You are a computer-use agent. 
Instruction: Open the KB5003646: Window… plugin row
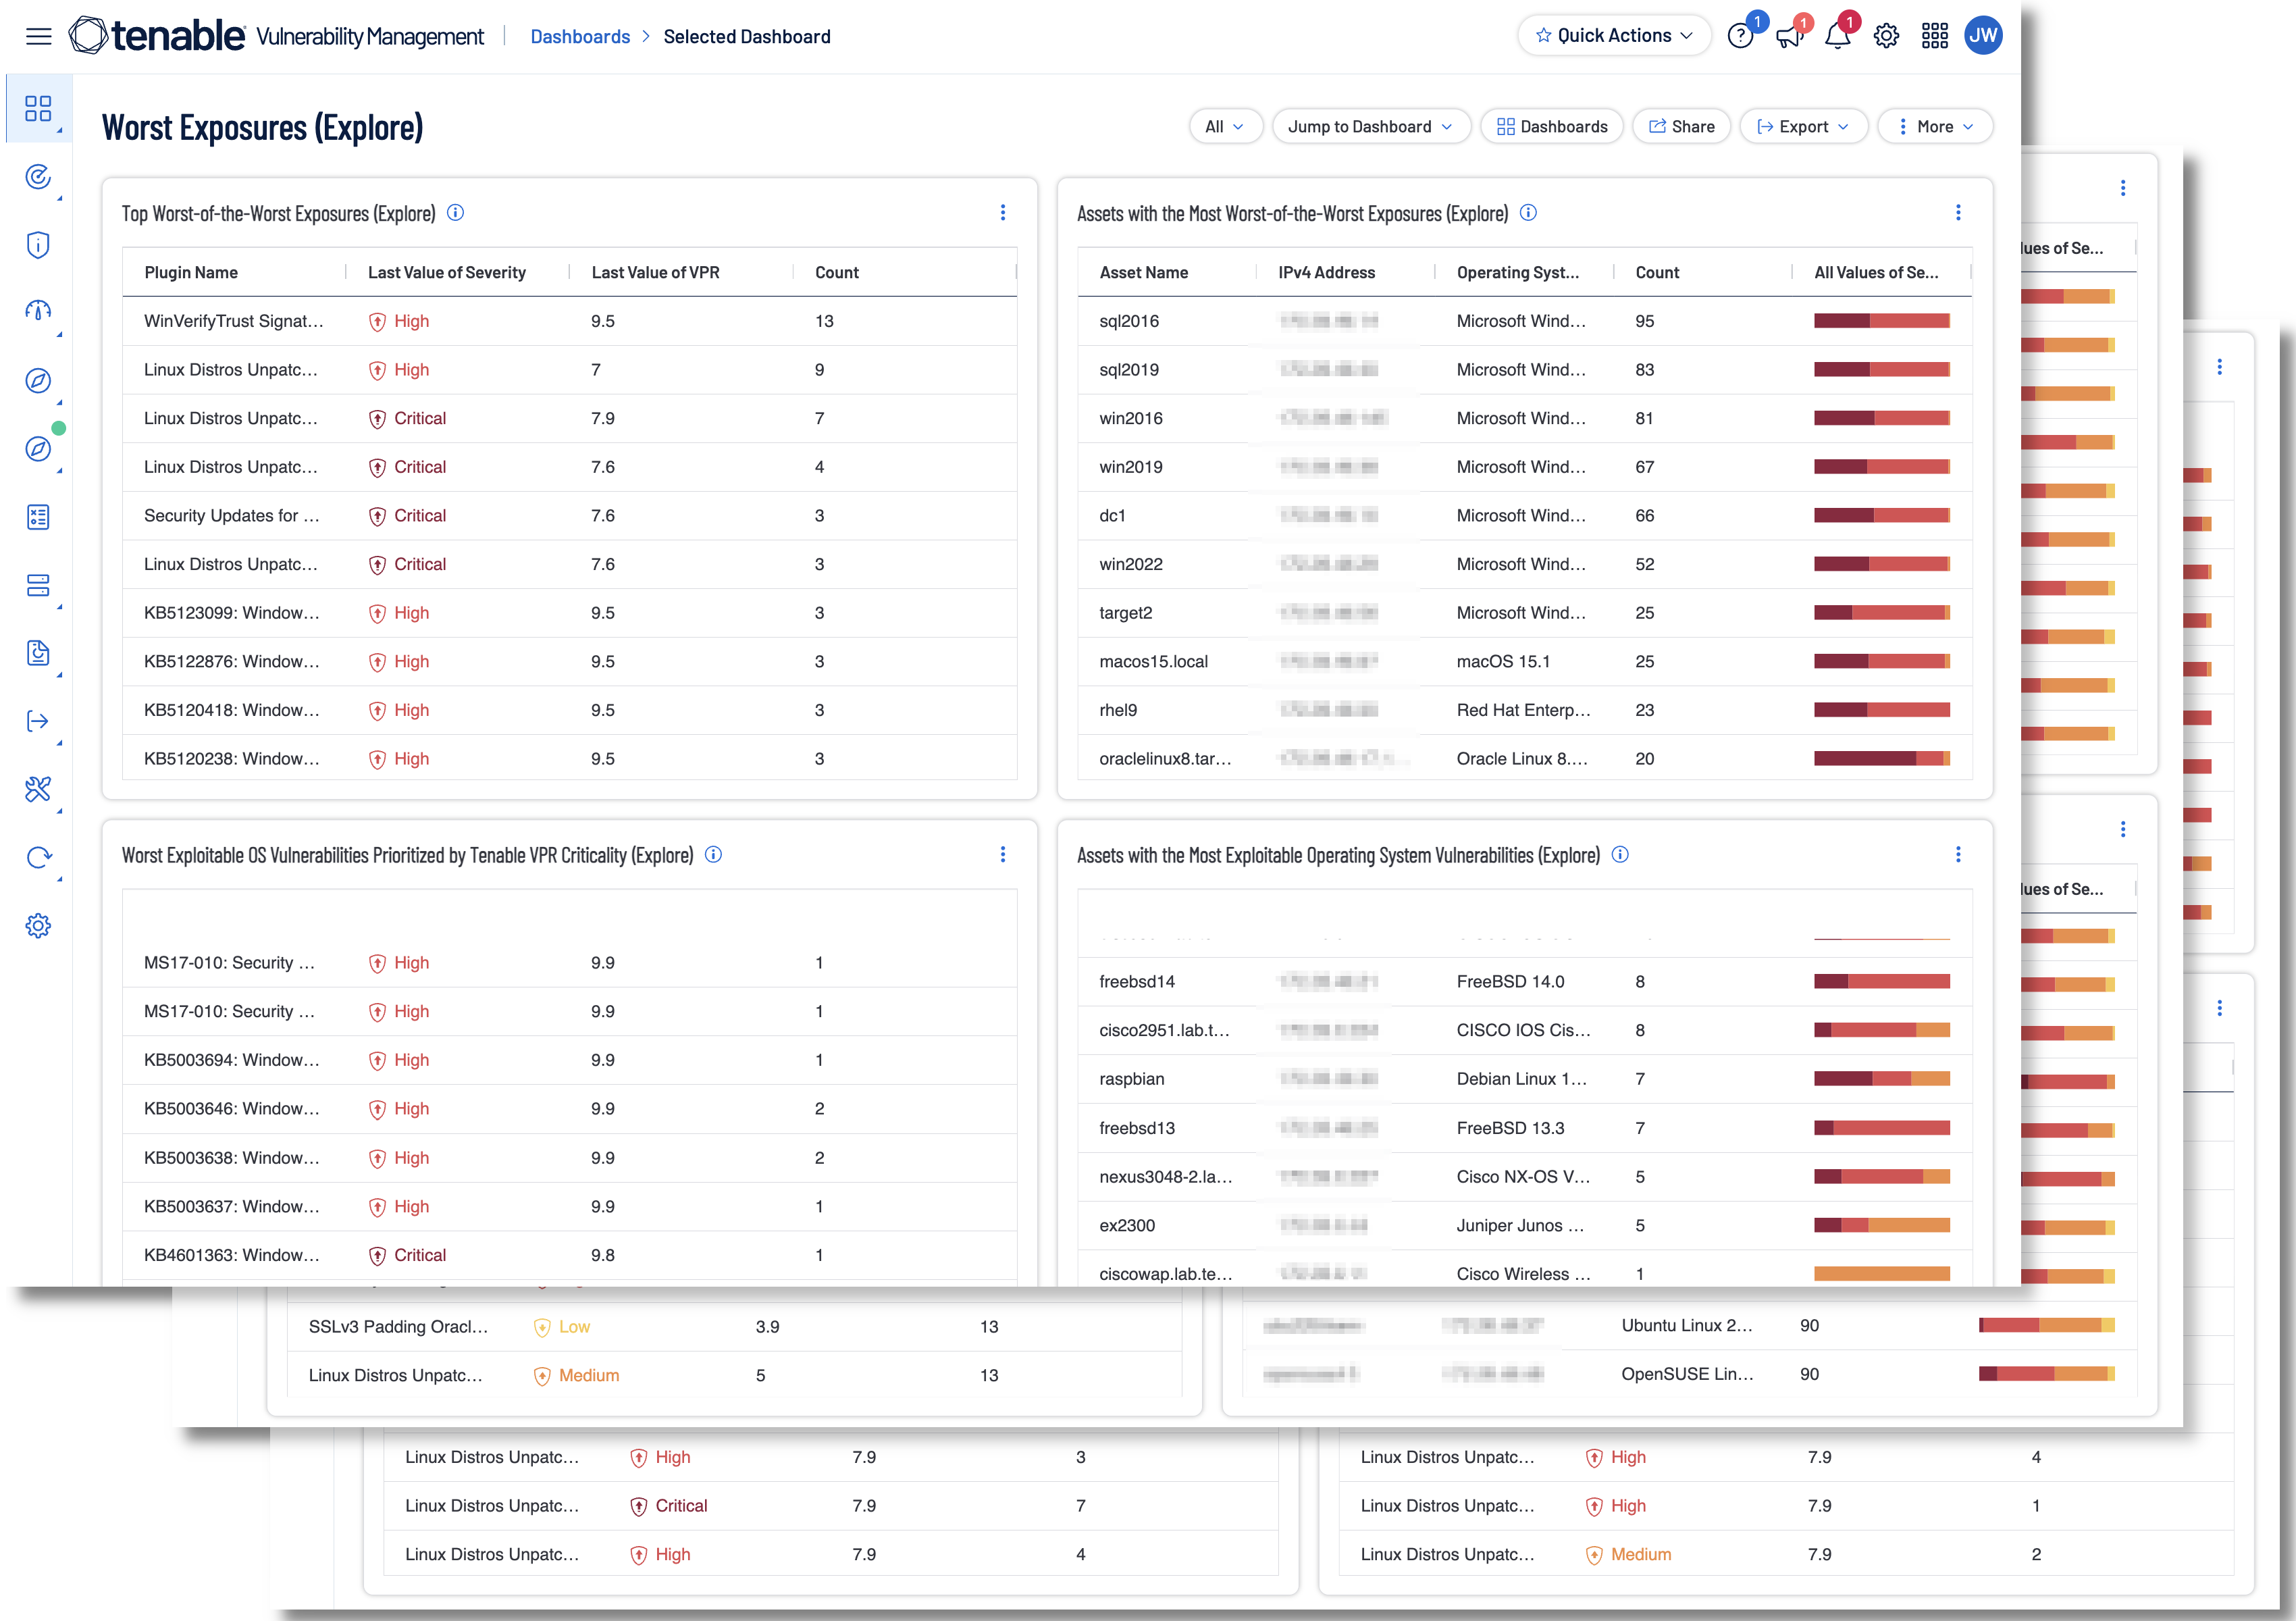tap(569, 1109)
